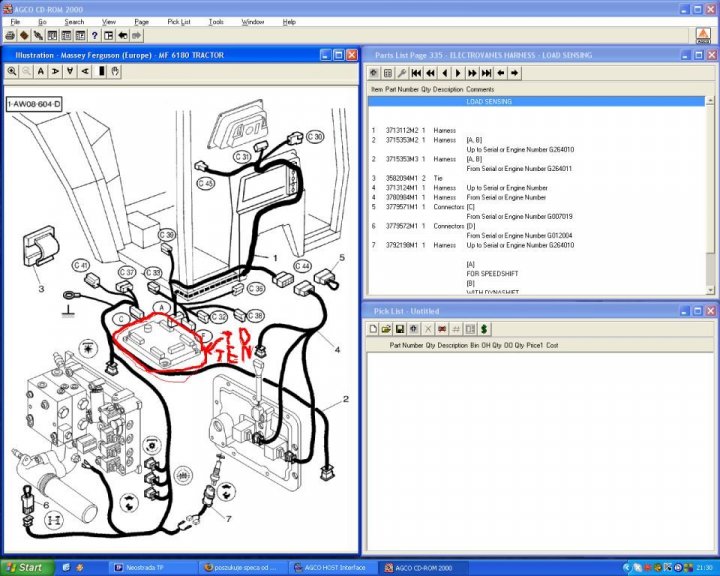
Task: Open the Tools menu
Action: click(216, 21)
